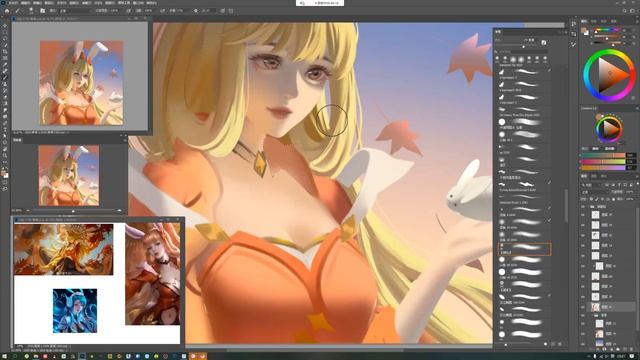Viewport: 640px width, 360px height.
Task: Switch to the Color tab in the Color panel
Action: point(584,21)
